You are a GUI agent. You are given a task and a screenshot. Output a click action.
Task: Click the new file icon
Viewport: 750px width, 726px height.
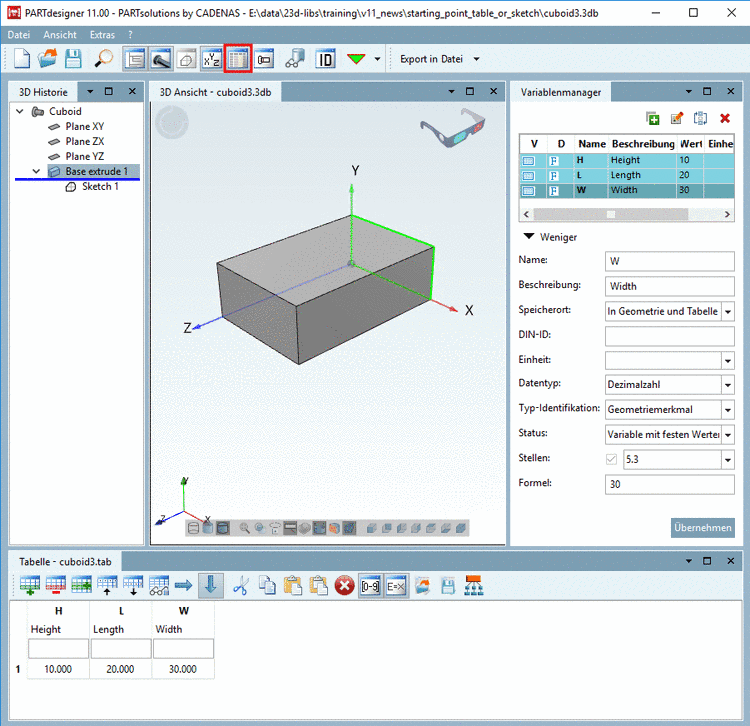(22, 59)
